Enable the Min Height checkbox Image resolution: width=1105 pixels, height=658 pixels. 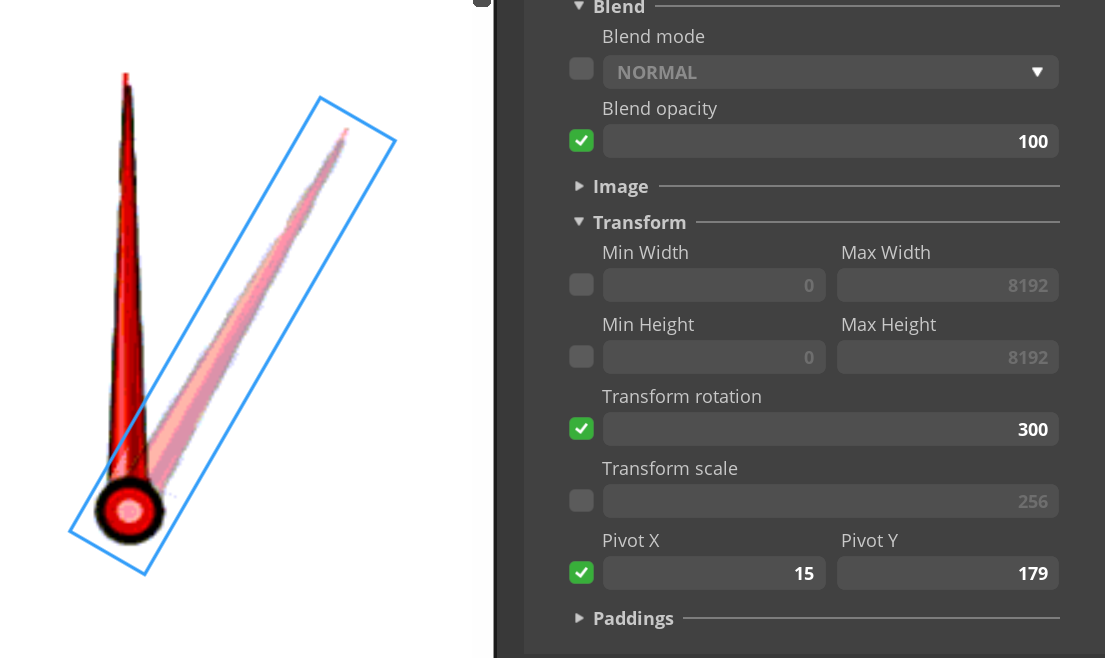(x=581, y=357)
